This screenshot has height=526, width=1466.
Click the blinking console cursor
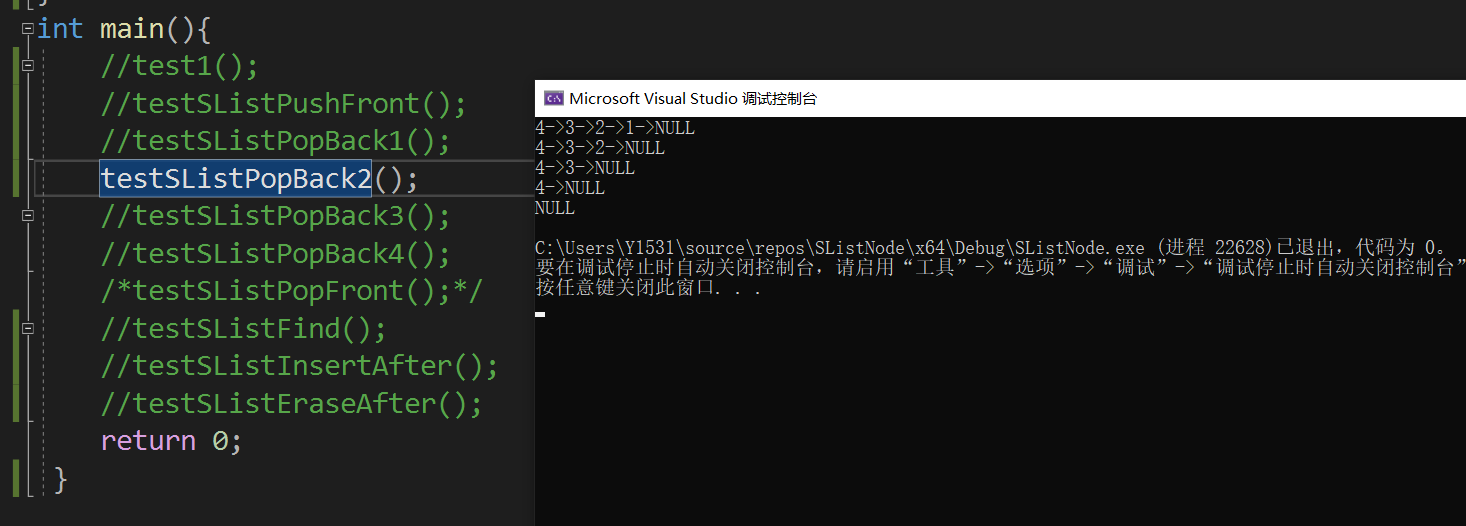coord(540,314)
